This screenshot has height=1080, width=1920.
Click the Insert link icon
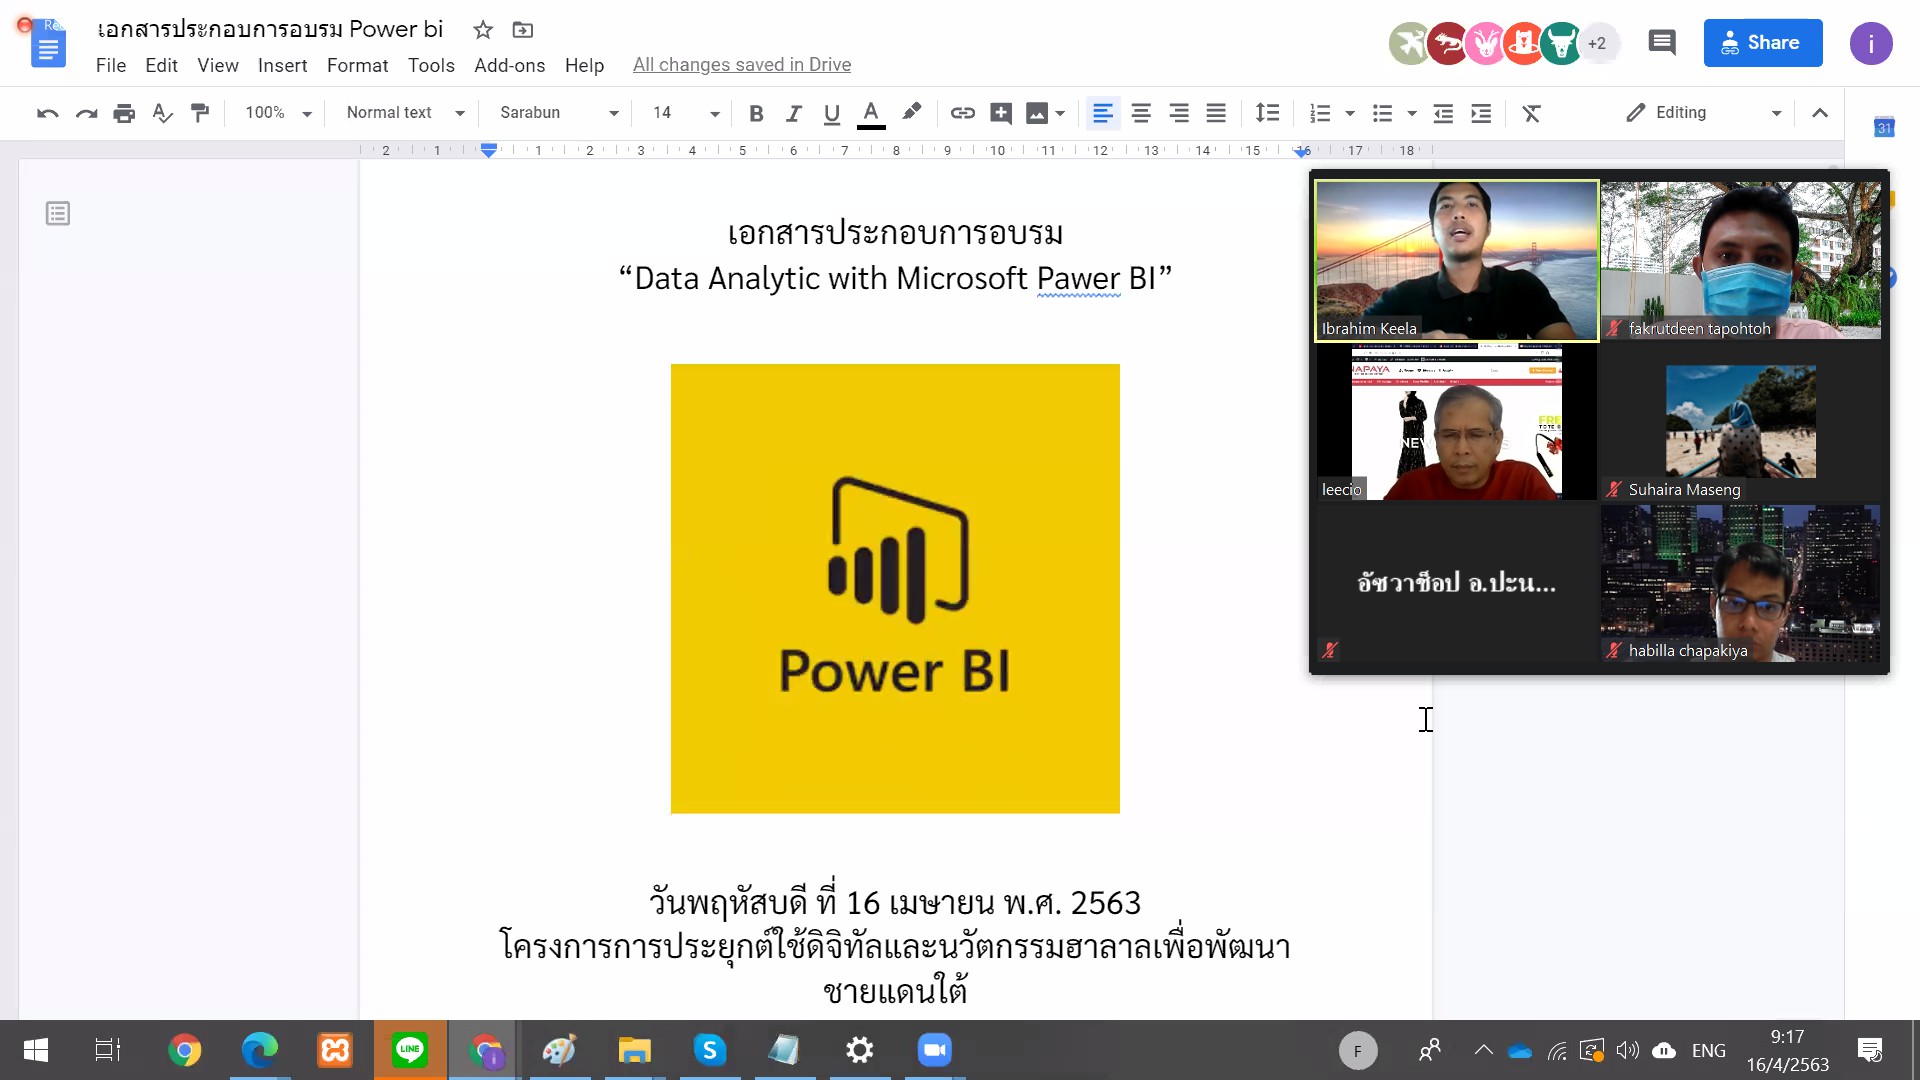pos(962,113)
